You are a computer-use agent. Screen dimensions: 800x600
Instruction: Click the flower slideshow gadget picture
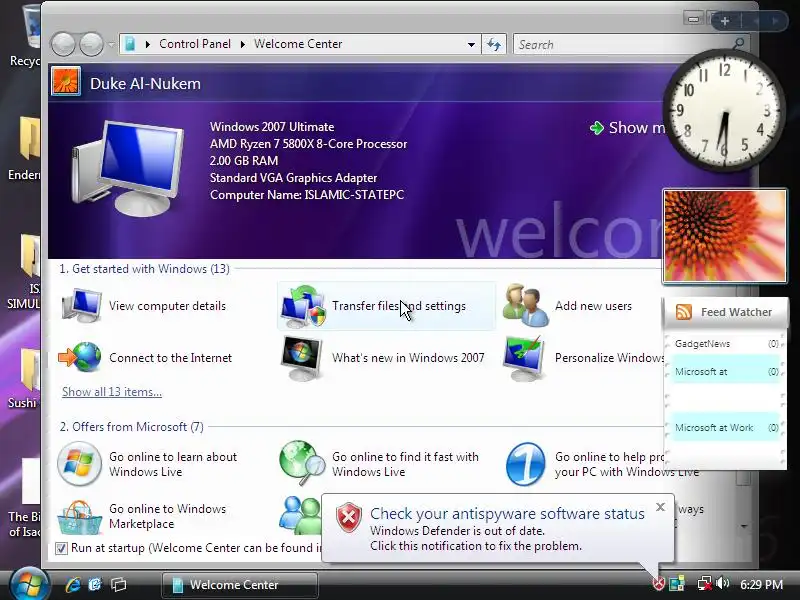724,236
